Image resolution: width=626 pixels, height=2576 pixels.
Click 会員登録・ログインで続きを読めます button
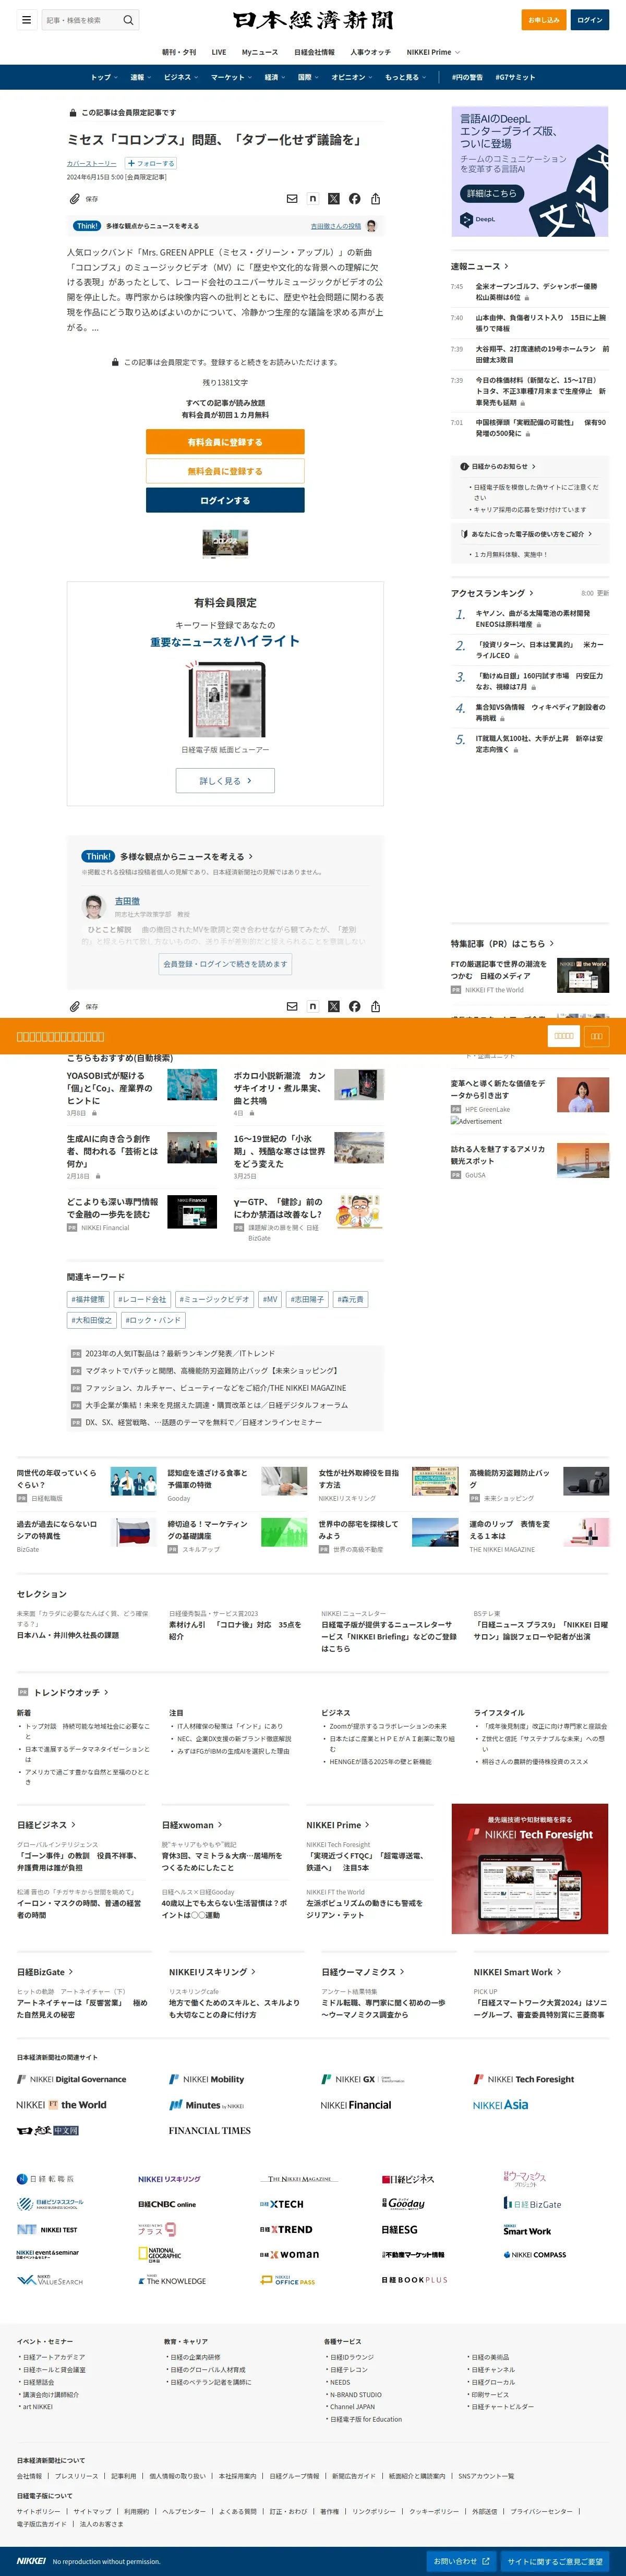click(225, 964)
